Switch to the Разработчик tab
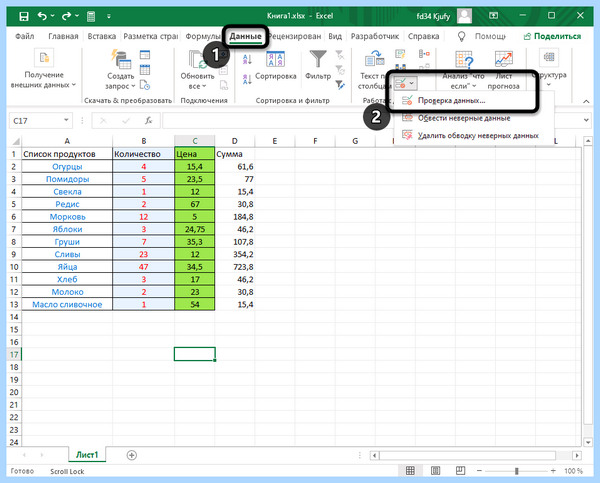Image resolution: width=600 pixels, height=483 pixels. [375, 36]
